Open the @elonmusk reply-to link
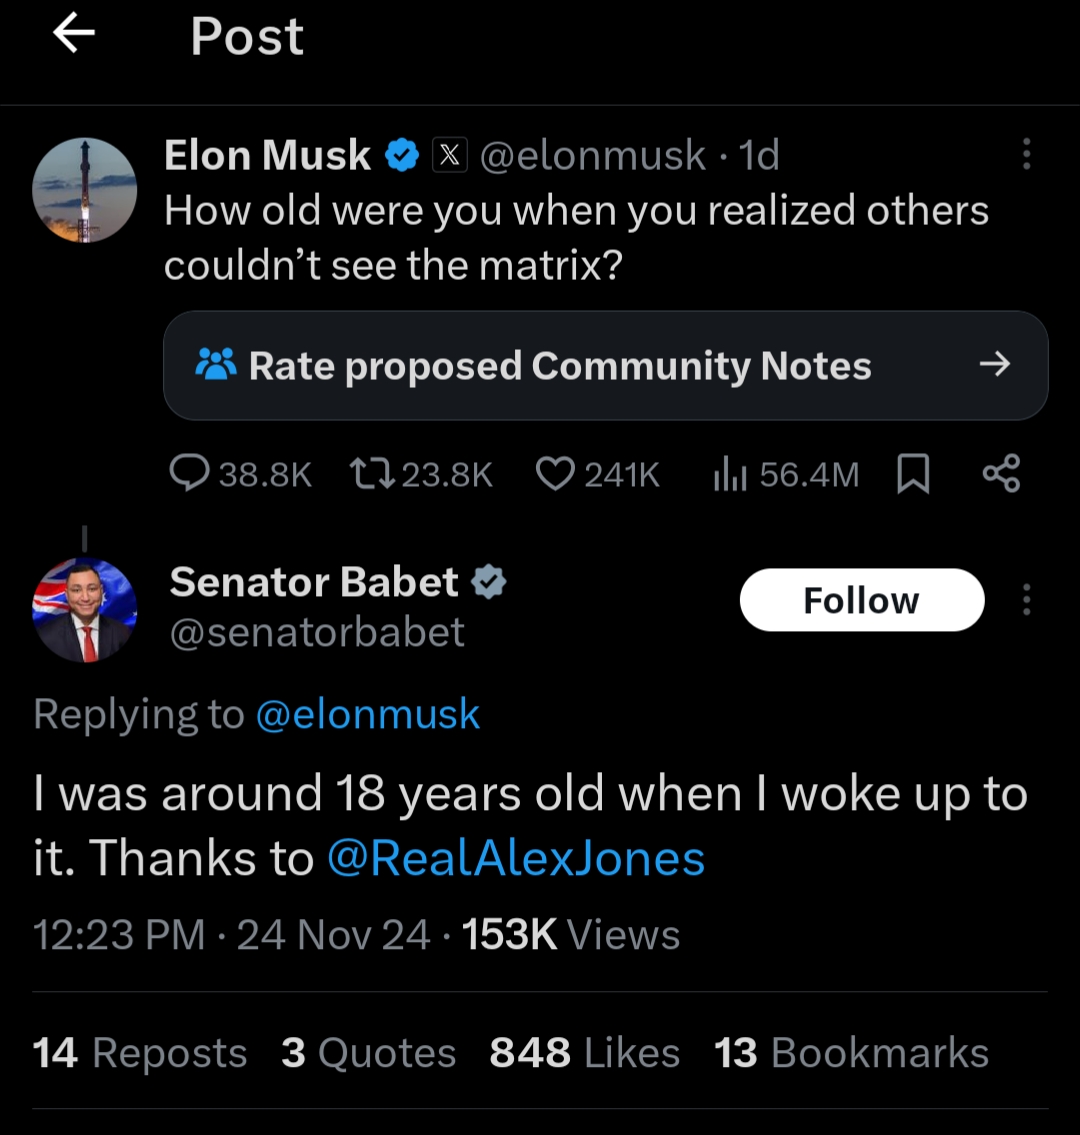The width and height of the screenshot is (1080, 1135). coord(368,714)
